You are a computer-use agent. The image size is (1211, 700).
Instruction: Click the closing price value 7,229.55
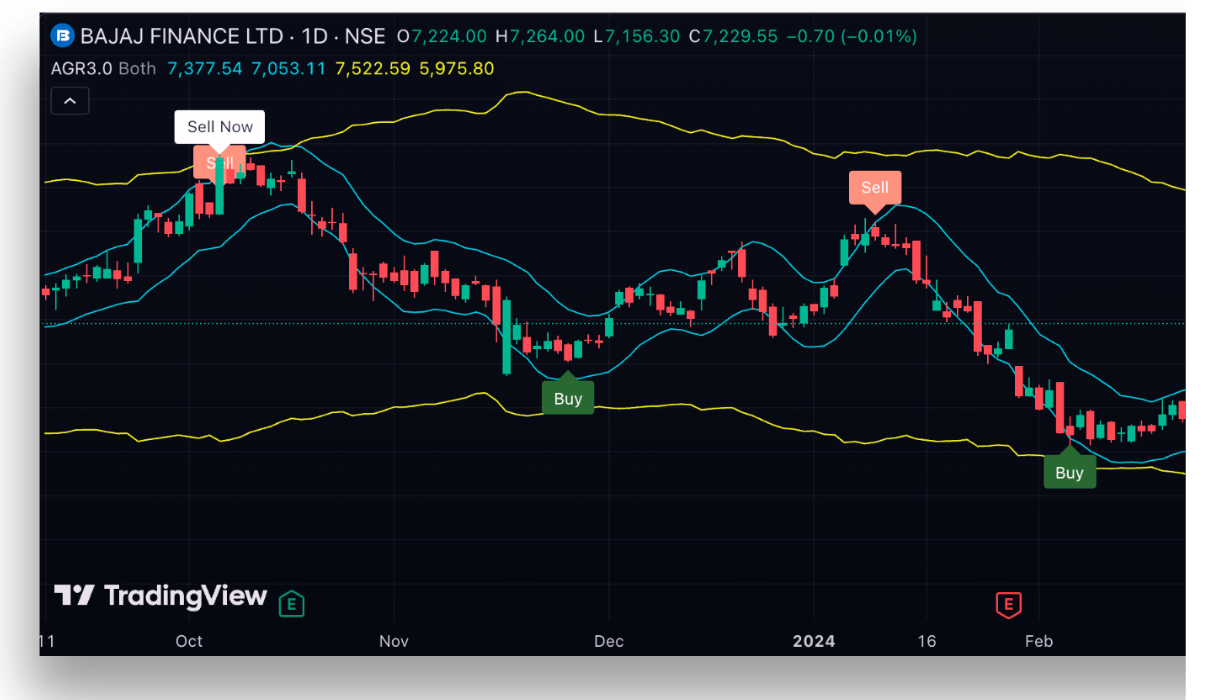740,36
